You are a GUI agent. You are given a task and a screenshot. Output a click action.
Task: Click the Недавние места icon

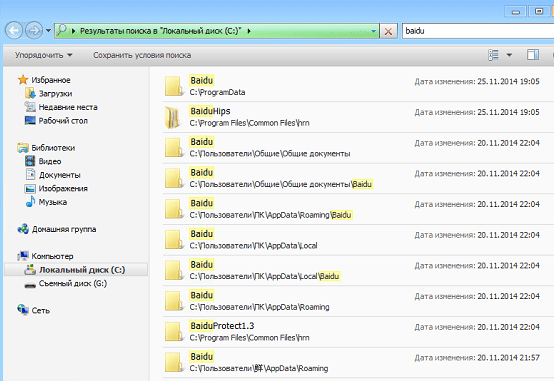[30, 107]
